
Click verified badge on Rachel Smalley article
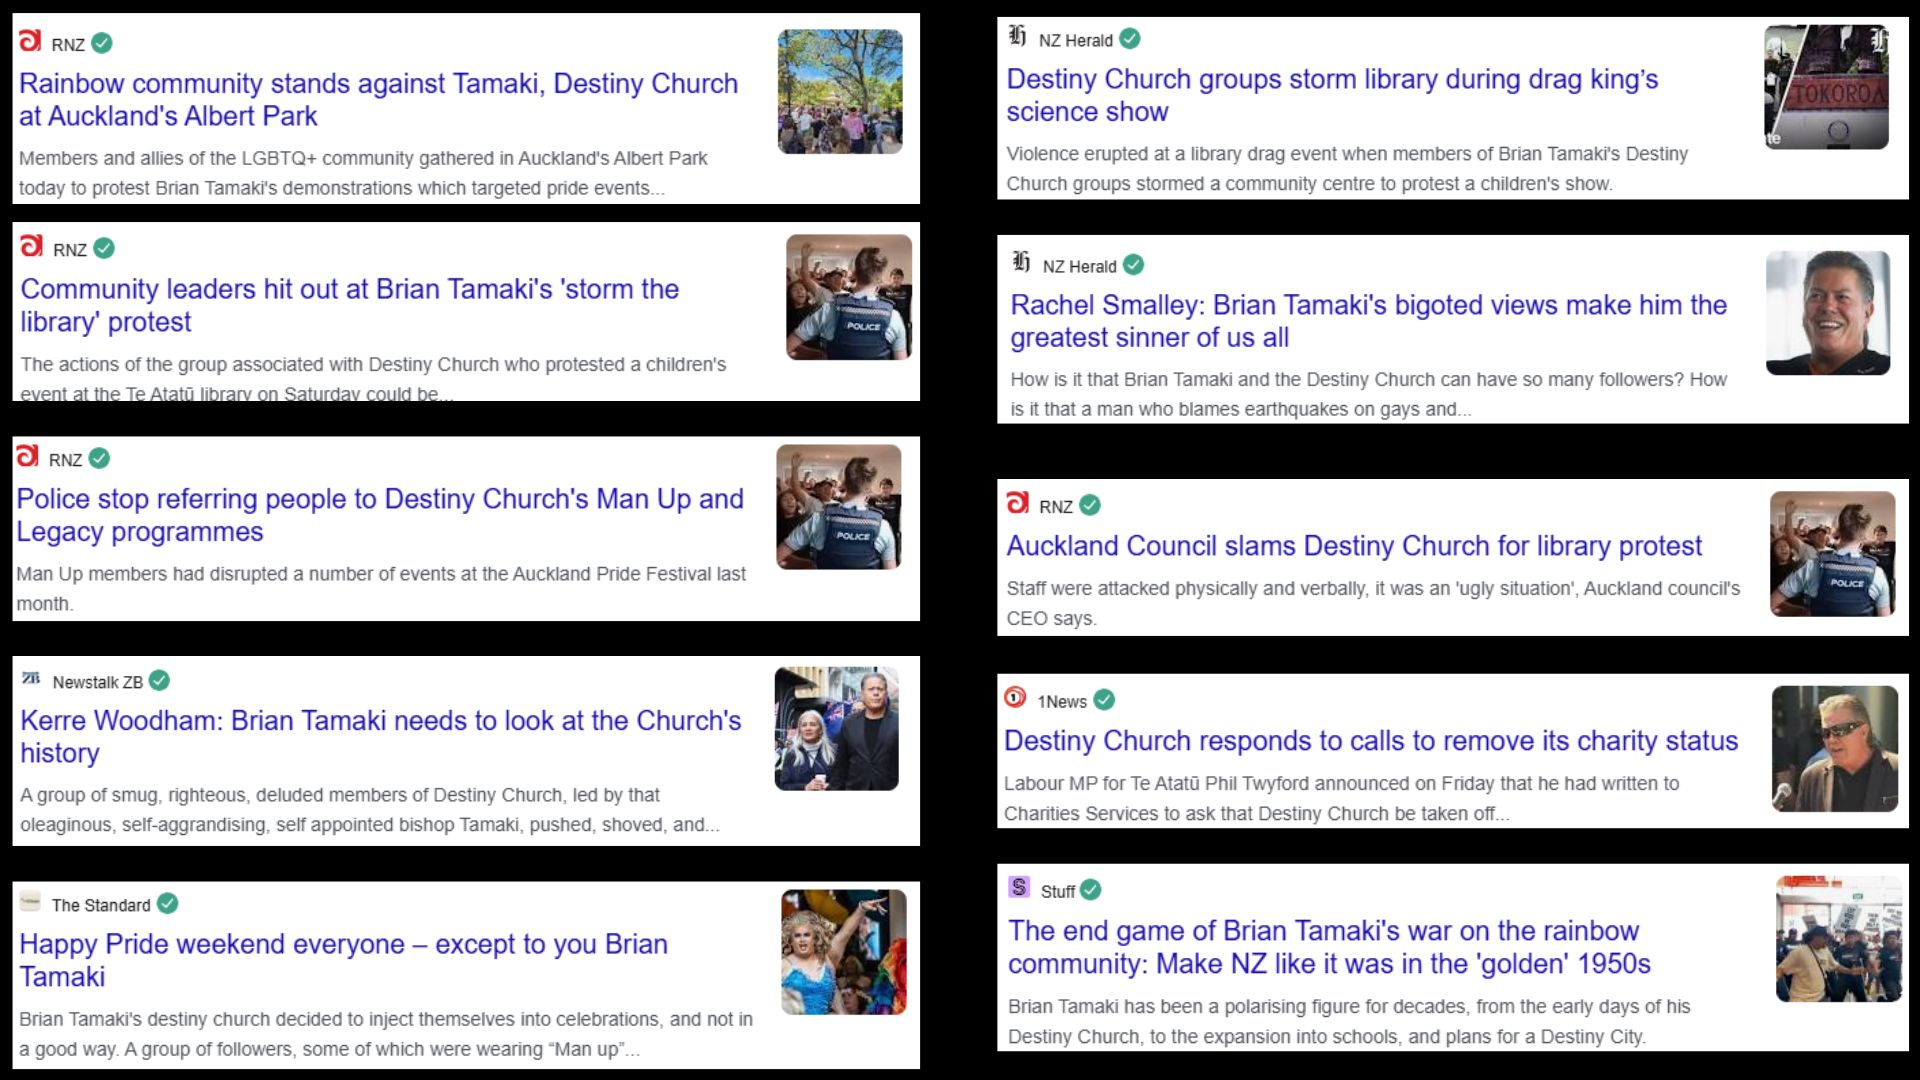(1134, 264)
